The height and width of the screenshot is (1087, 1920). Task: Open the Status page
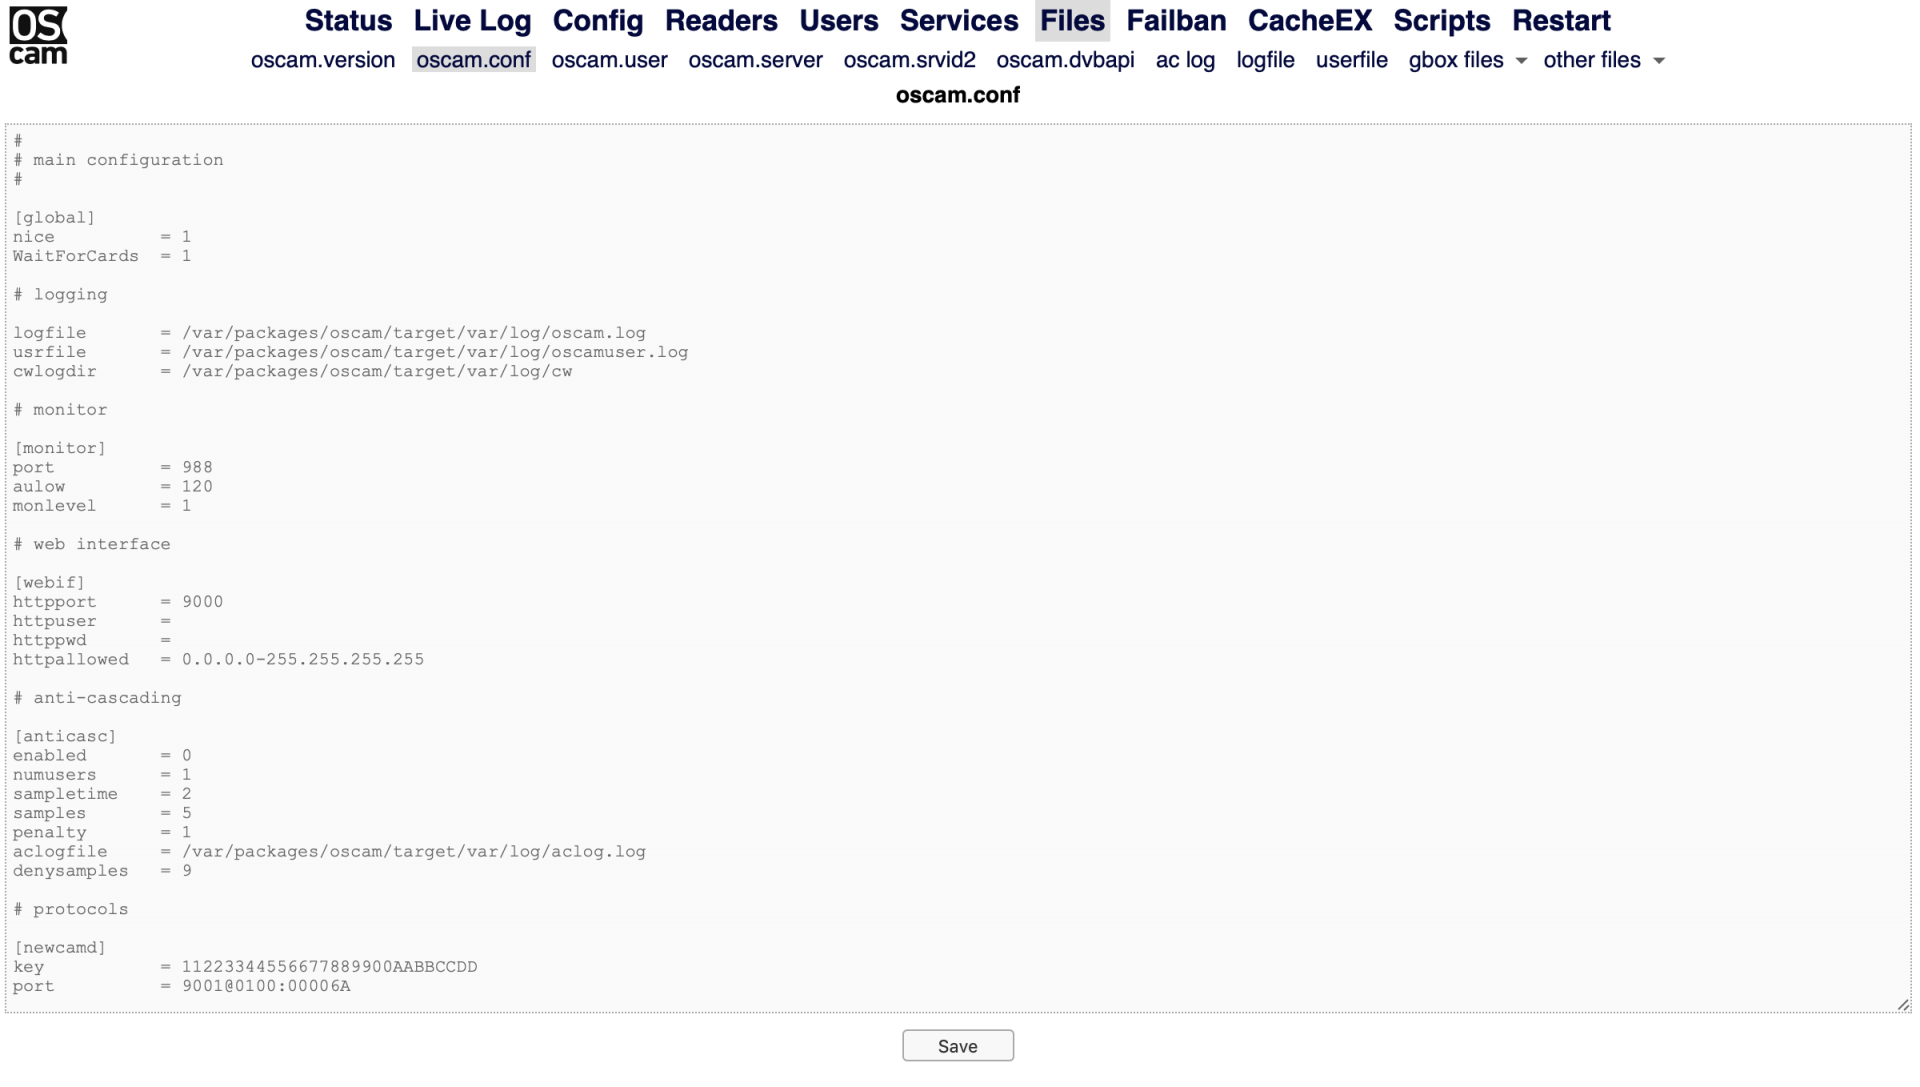coord(348,20)
